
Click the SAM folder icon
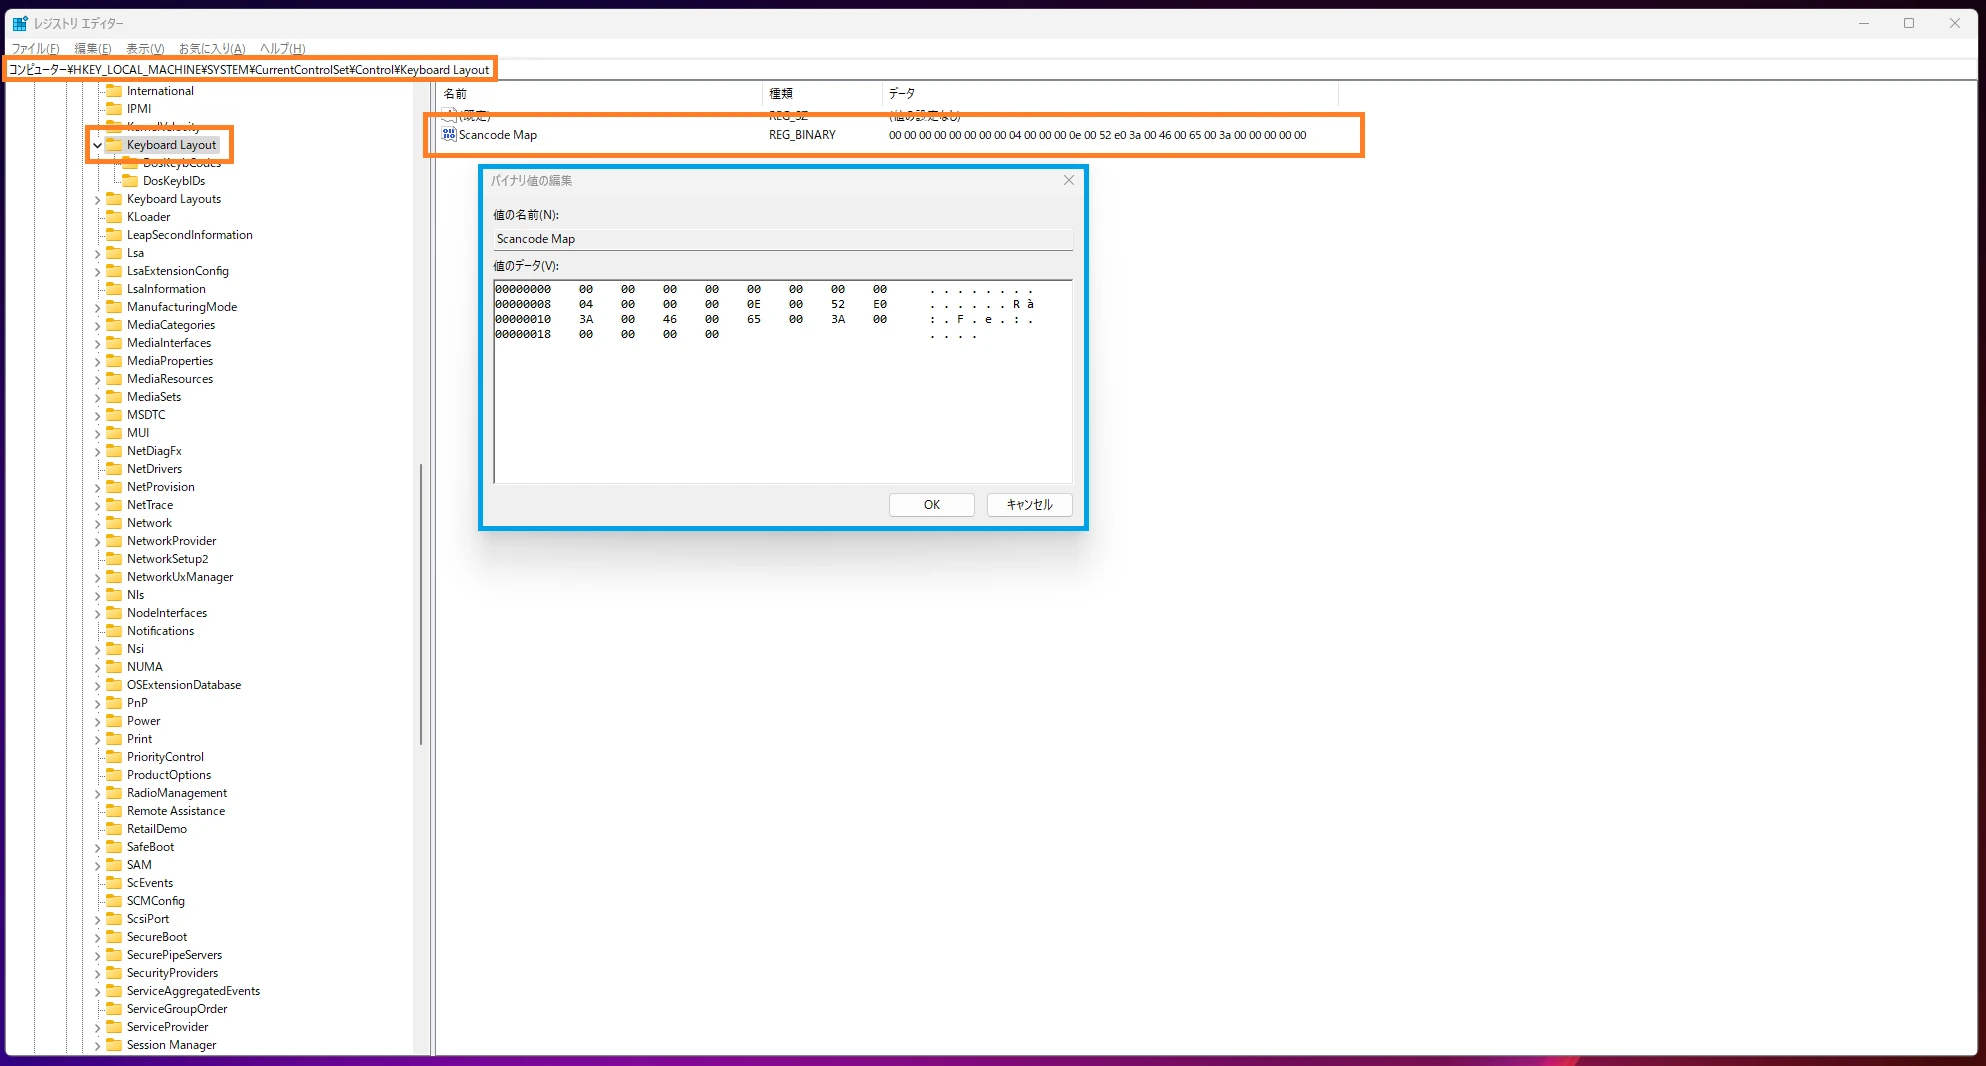(114, 865)
